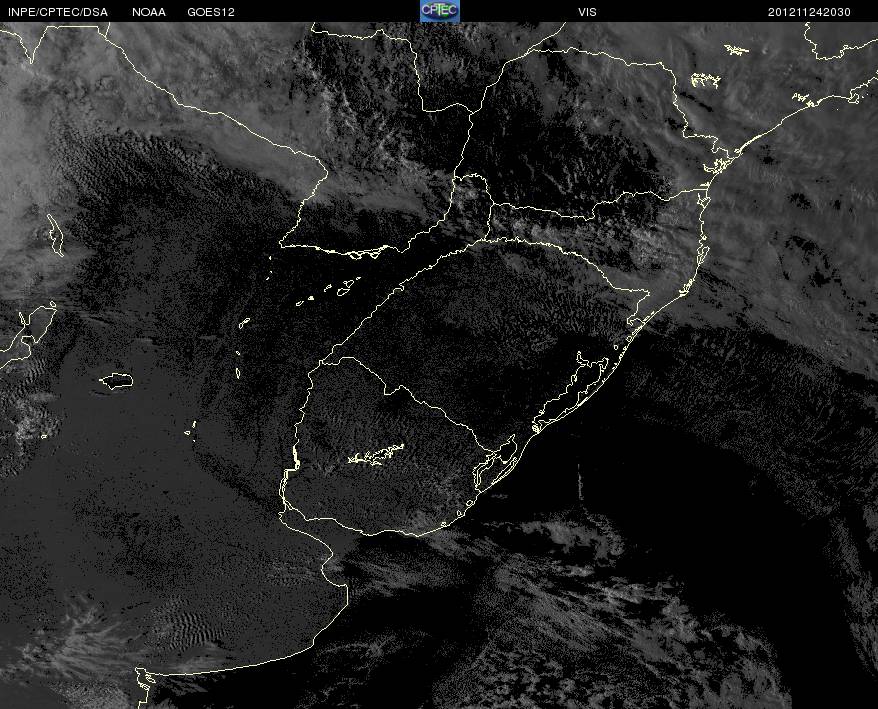Select the INPE/CPTEC/DSA header label
The width and height of the screenshot is (878, 709).
pos(57,12)
